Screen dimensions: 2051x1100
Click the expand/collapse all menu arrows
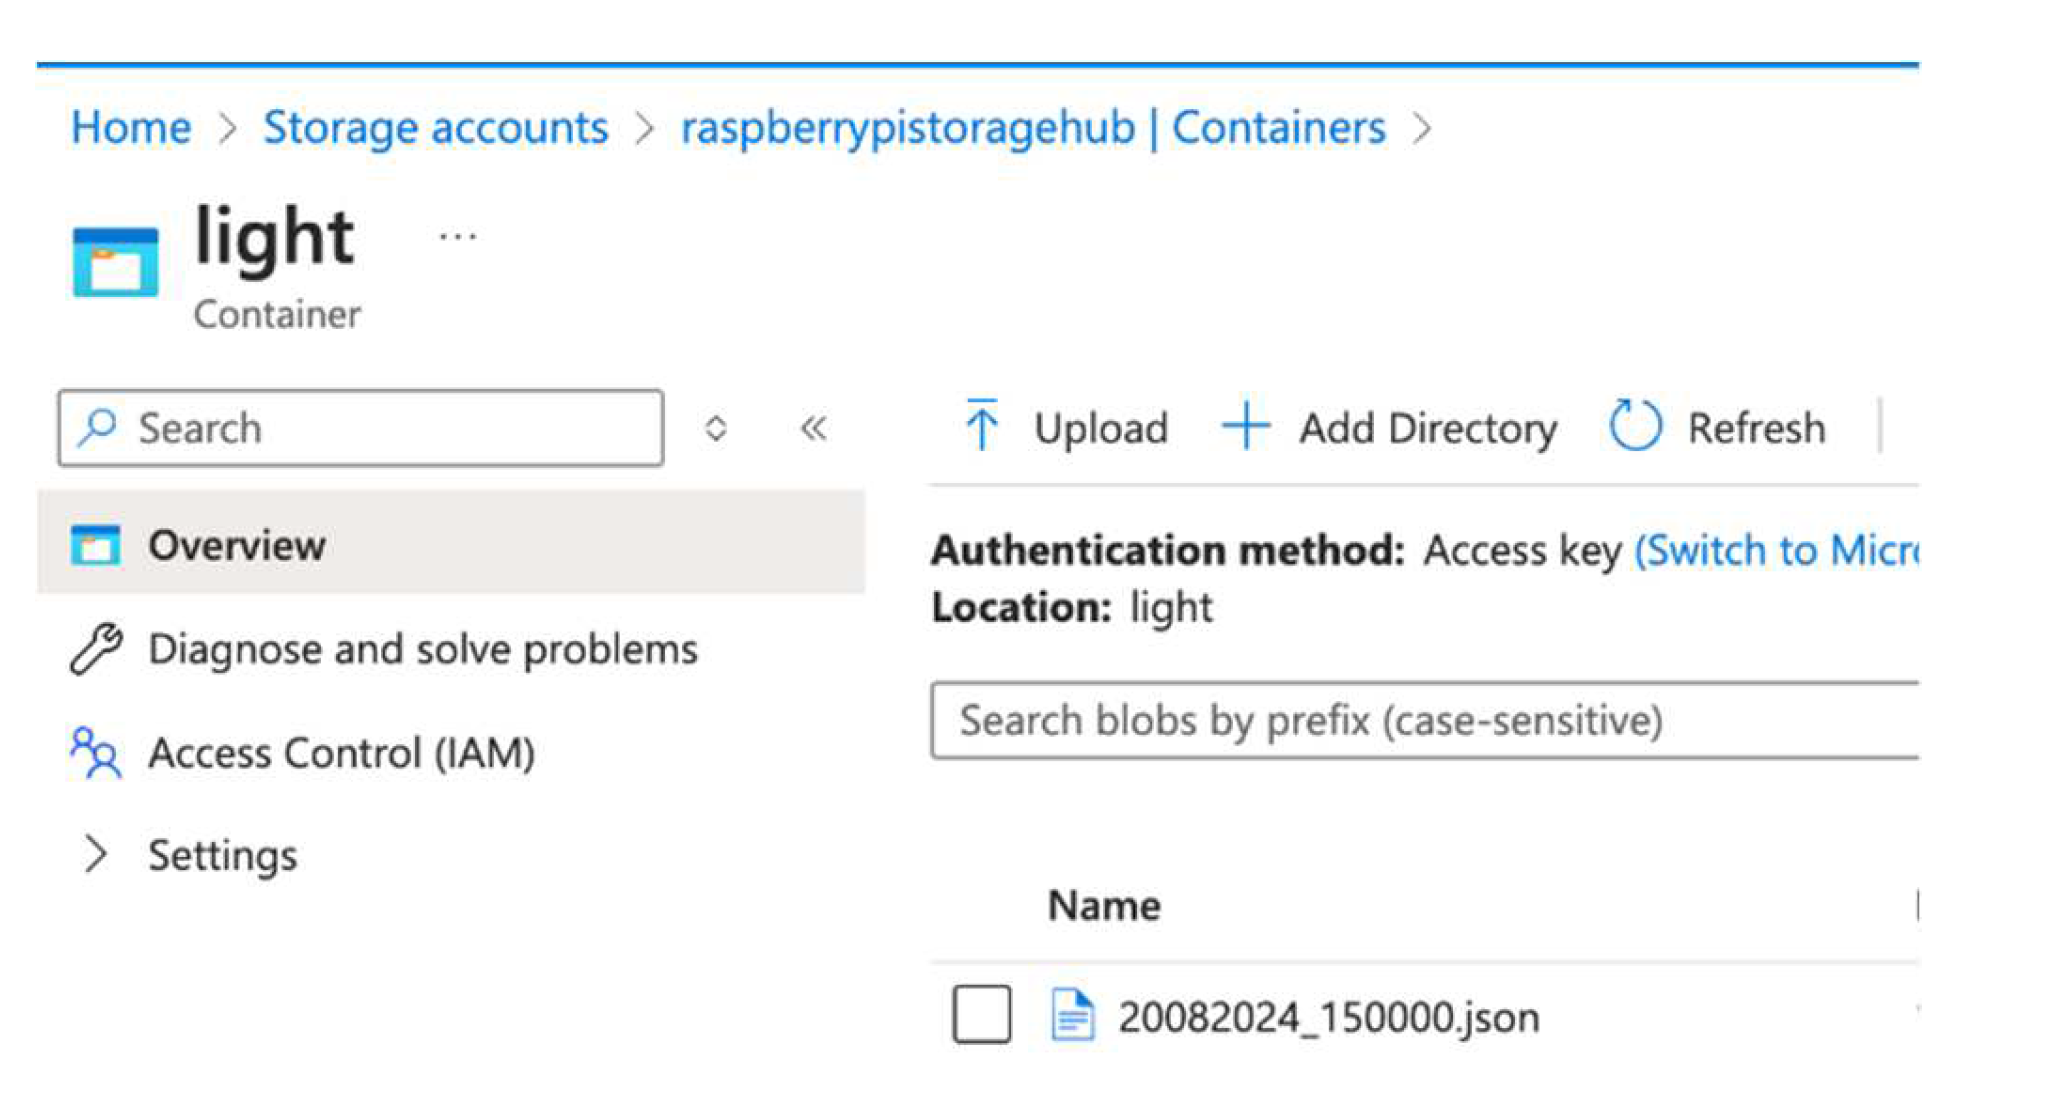coord(715,429)
